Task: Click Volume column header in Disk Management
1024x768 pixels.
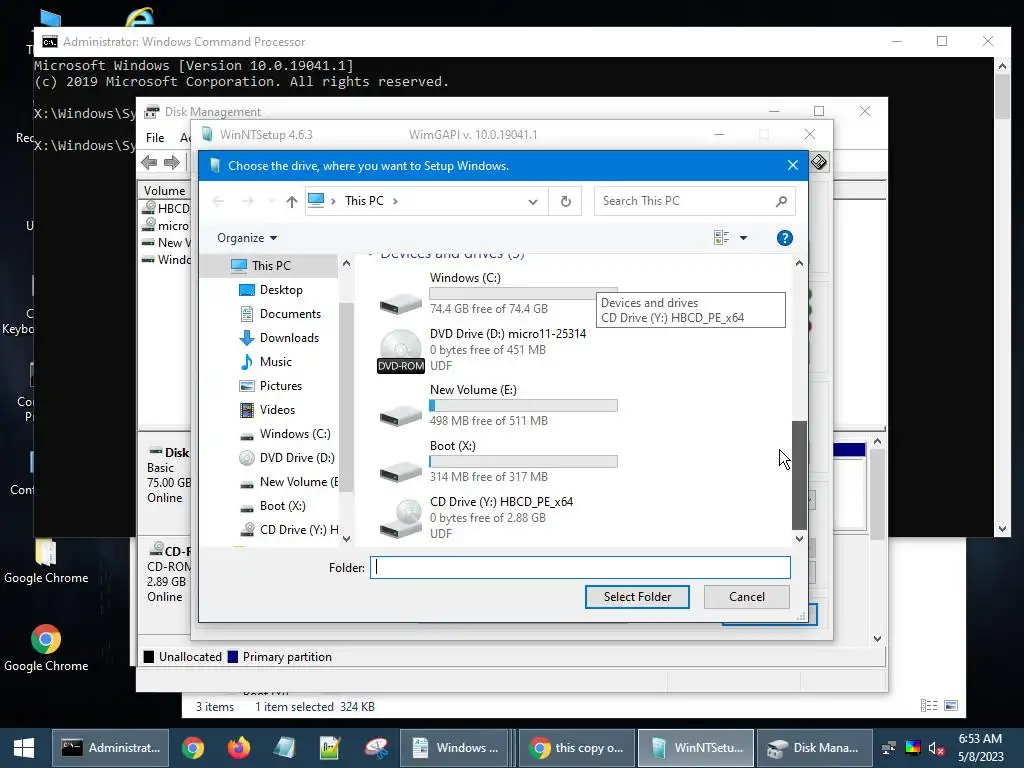Action: pyautogui.click(x=164, y=191)
